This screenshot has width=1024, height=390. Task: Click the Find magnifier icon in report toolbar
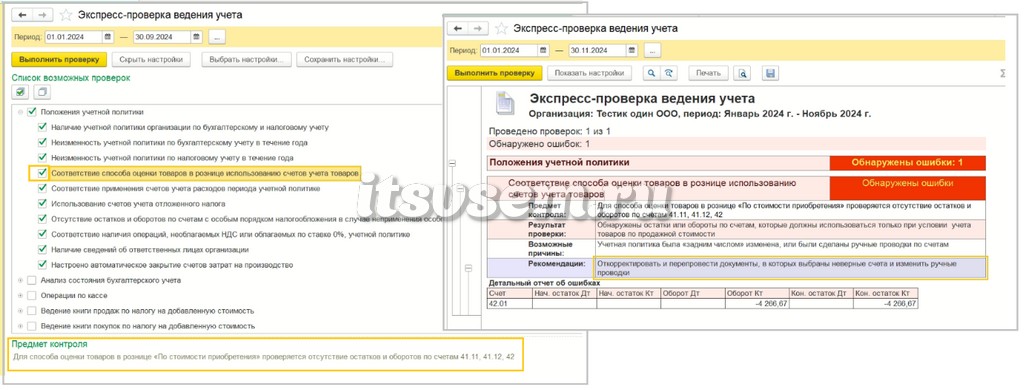(x=651, y=73)
